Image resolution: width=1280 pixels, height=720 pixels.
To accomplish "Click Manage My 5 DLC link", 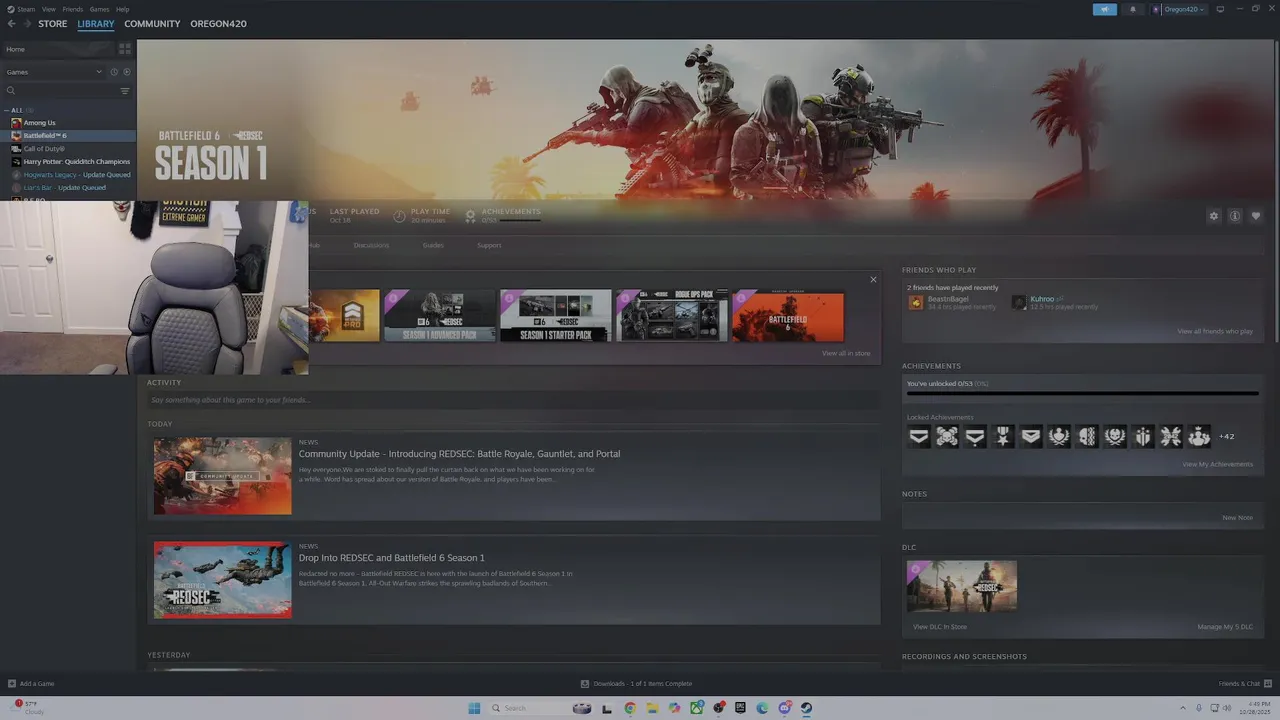I will tap(1225, 627).
